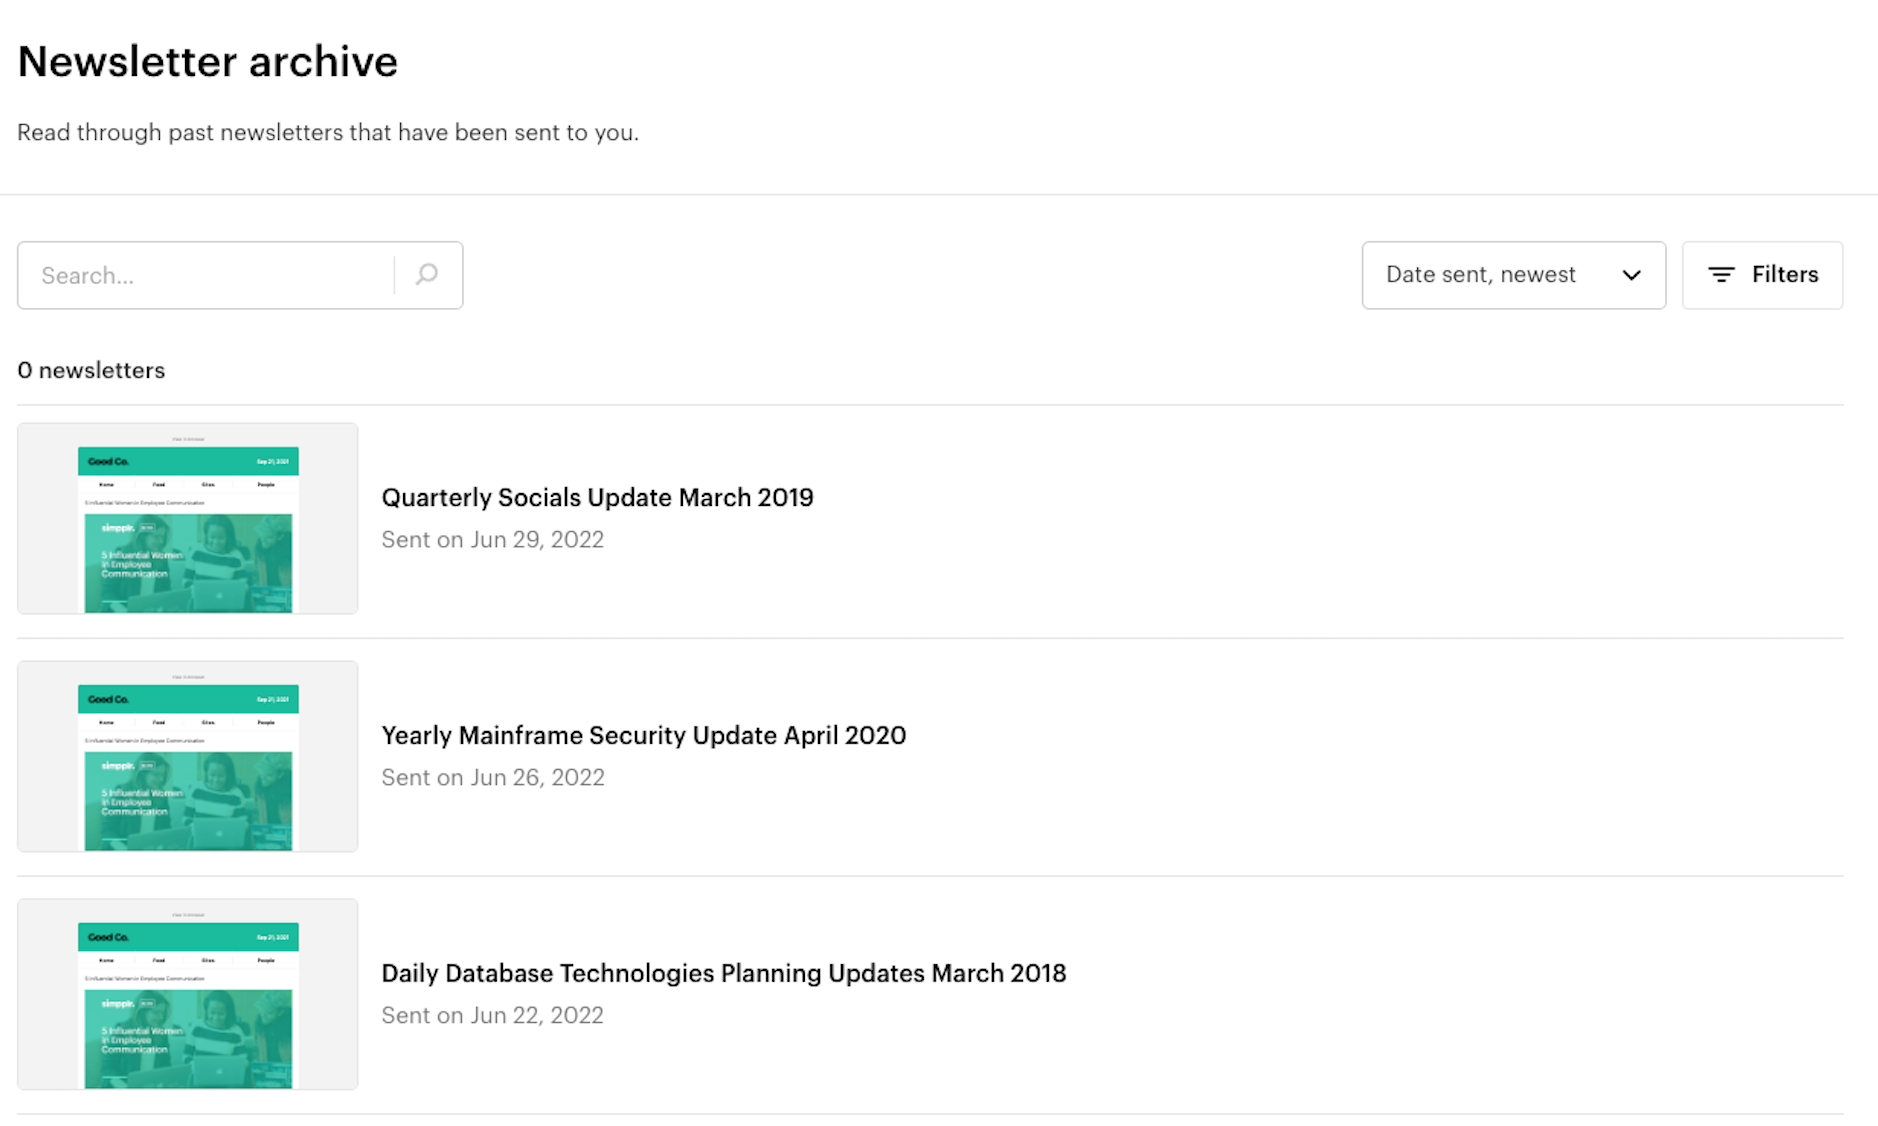Viewport: 1878px width, 1126px height.
Task: Click the 'Newsletter archive' page heading
Action: click(207, 62)
